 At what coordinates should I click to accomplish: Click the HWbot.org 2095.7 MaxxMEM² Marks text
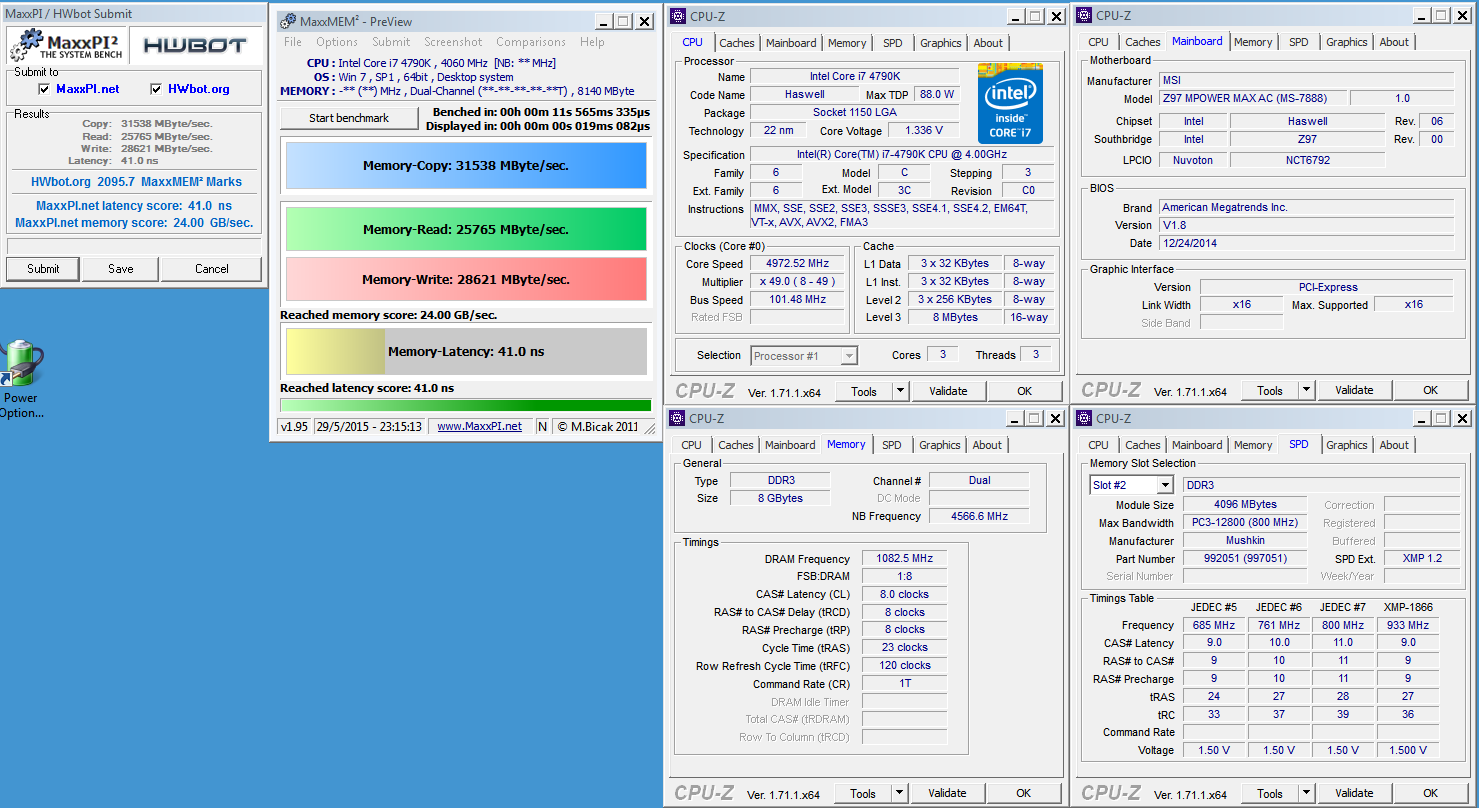pos(136,182)
